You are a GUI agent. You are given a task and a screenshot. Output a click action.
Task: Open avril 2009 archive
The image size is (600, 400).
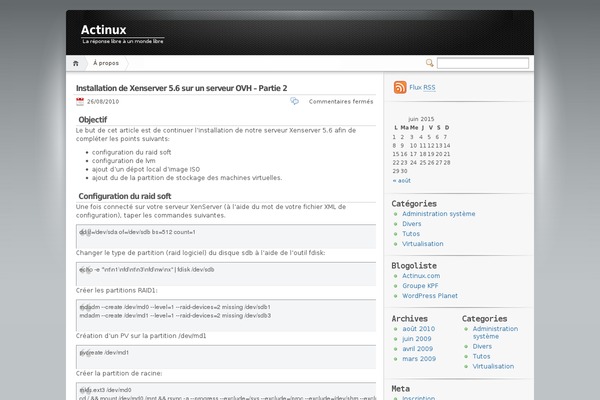coord(417,349)
